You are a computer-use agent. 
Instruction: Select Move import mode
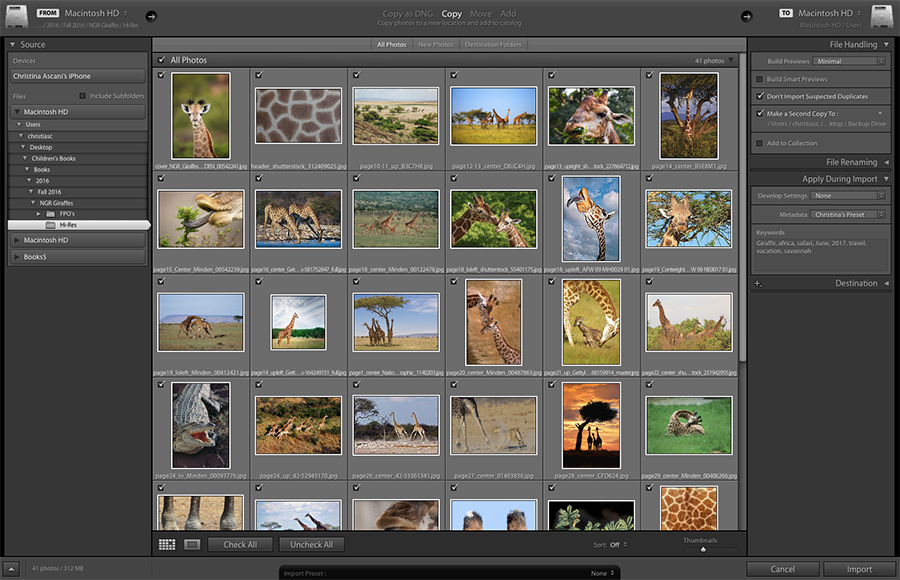tap(480, 13)
